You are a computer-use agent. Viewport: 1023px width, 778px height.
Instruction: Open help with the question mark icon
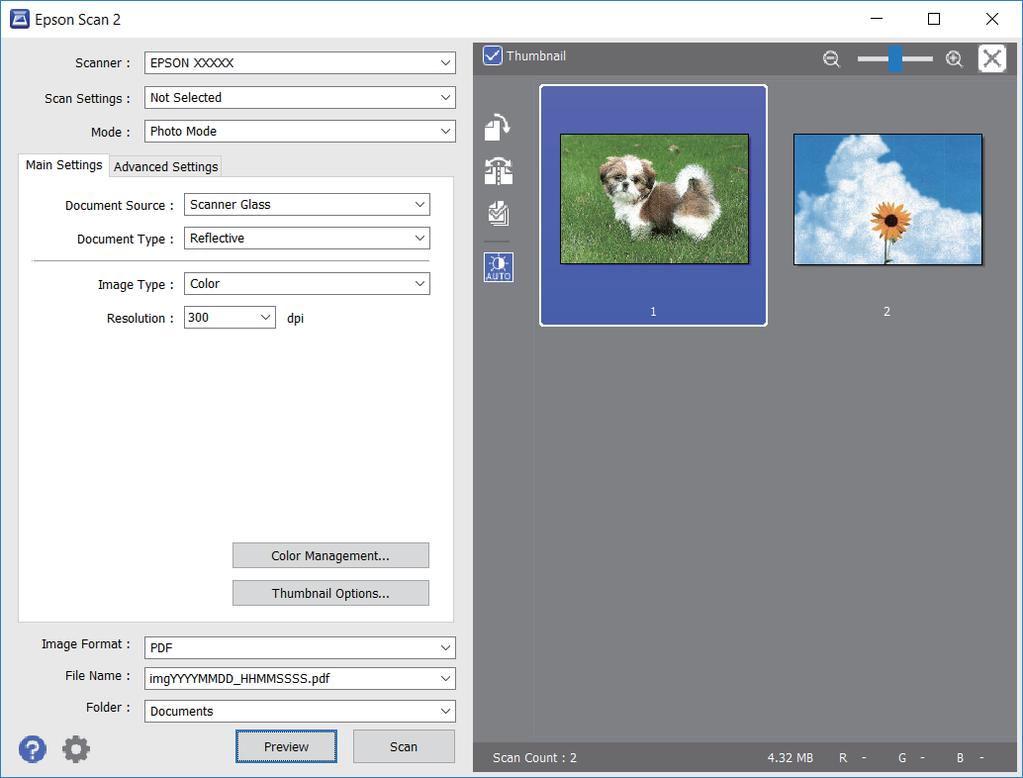pos(32,749)
